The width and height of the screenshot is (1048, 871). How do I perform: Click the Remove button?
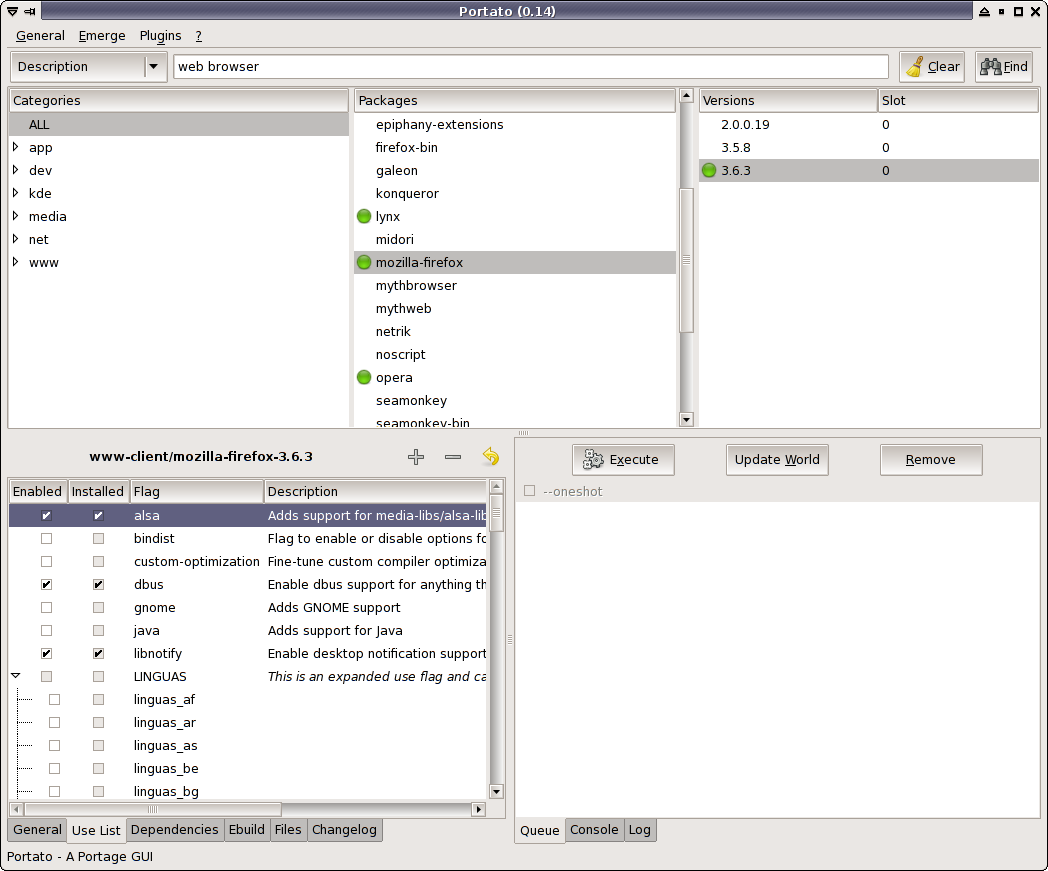(x=931, y=460)
